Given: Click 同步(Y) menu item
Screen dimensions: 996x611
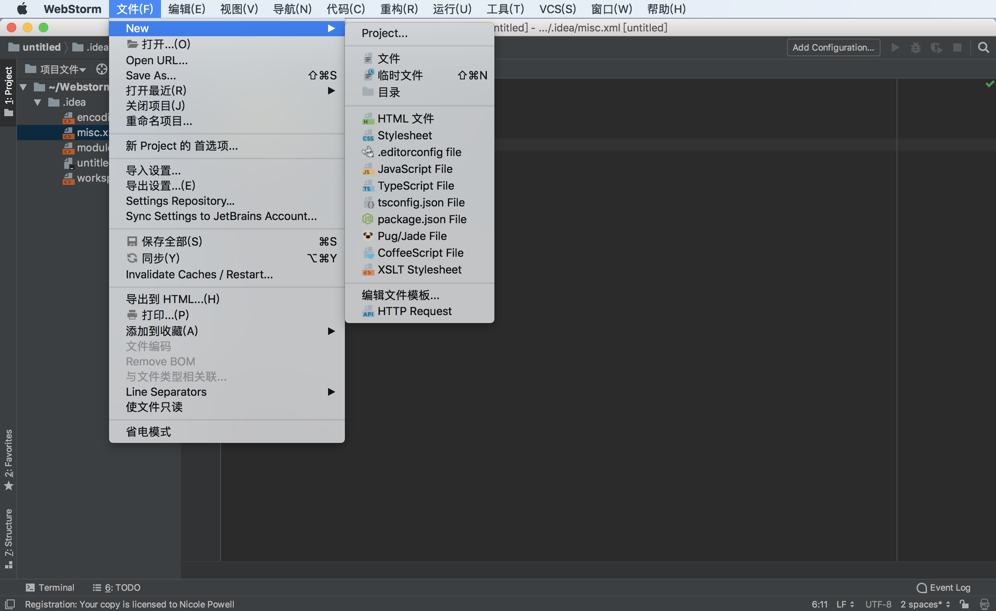Looking at the screenshot, I should 227,258.
